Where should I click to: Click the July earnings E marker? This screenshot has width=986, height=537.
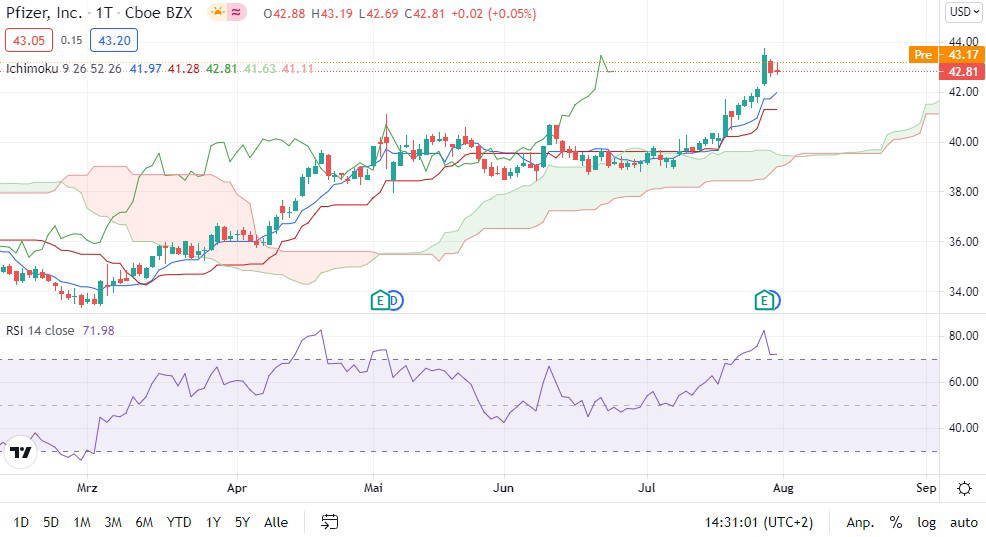tap(764, 301)
